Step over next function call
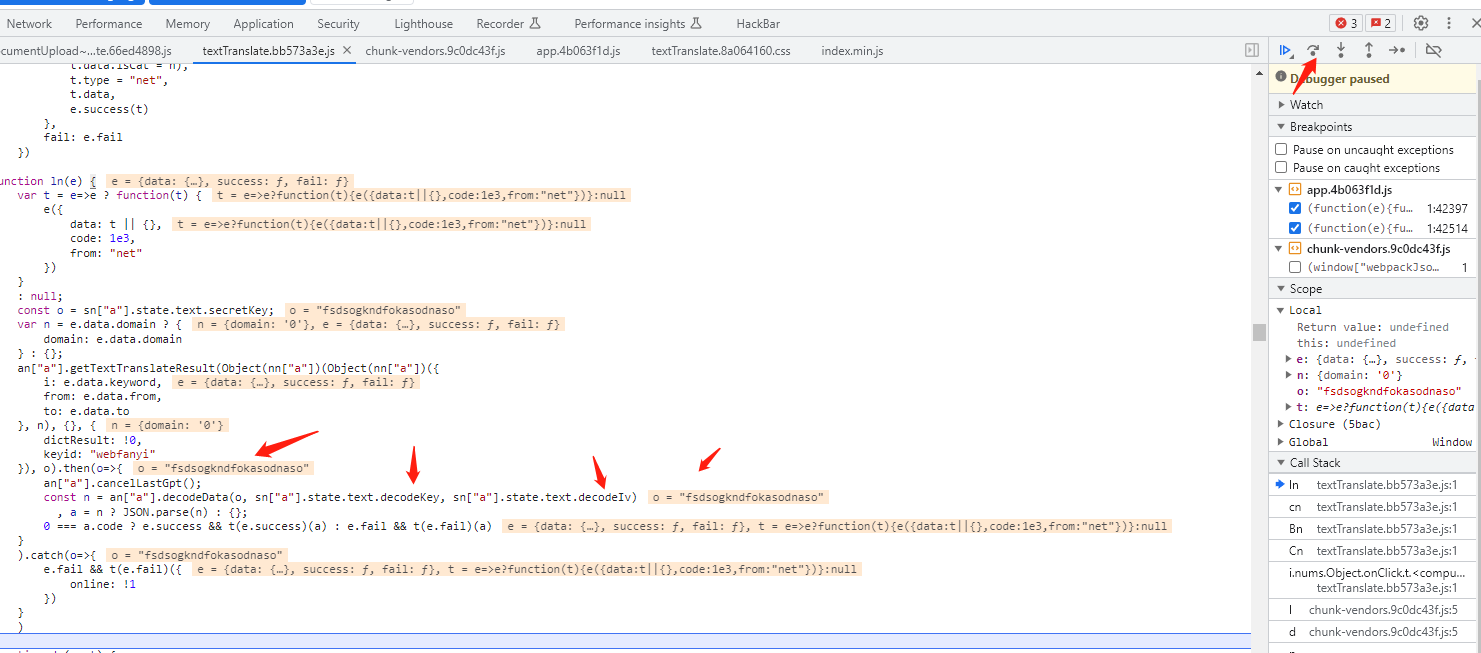 (1313, 50)
